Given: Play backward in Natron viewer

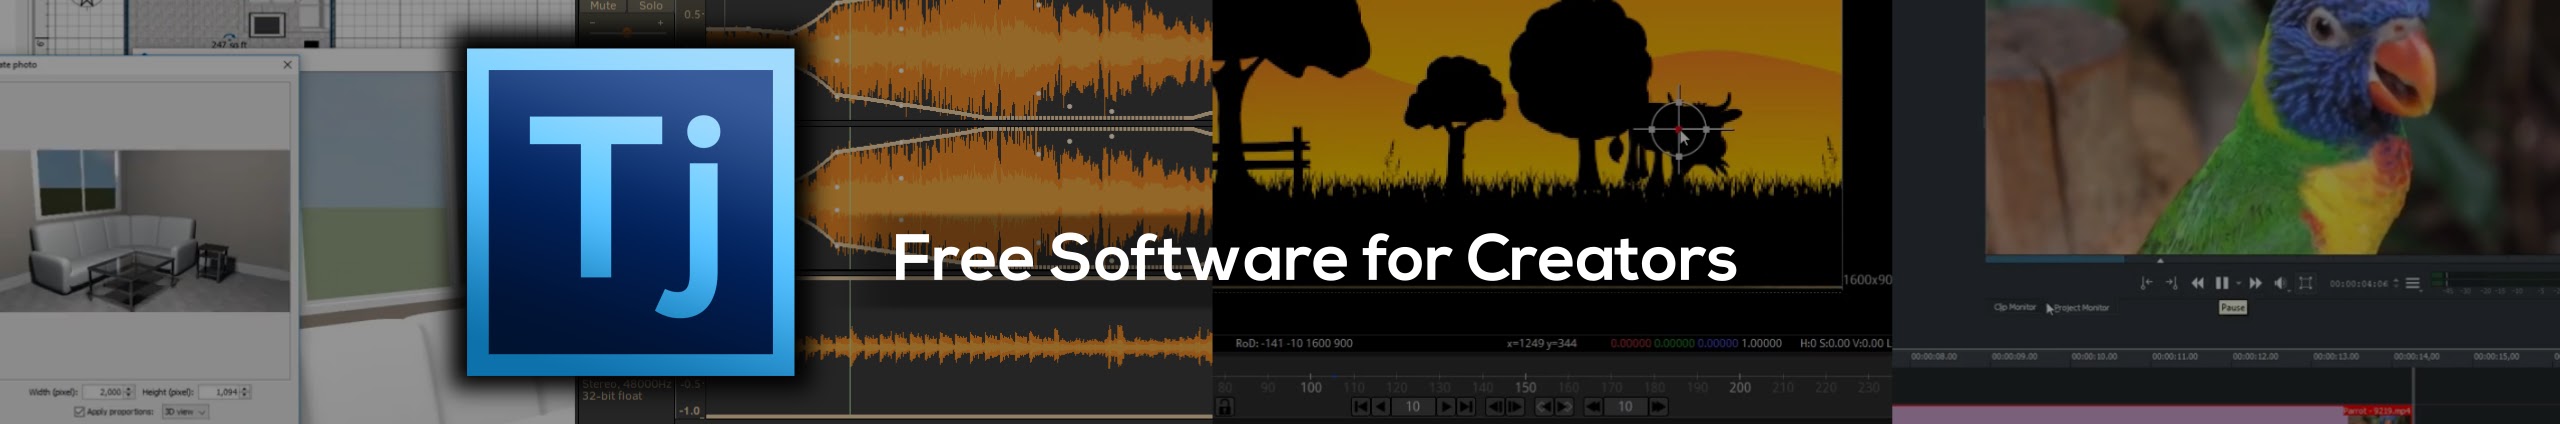Looking at the screenshot, I should coord(1381,407).
